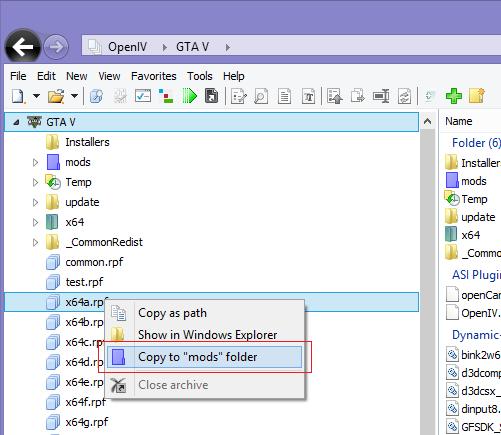This screenshot has height=435, width=501.
Task: Click GTA V in the address breadcrumb
Action: click(x=192, y=47)
